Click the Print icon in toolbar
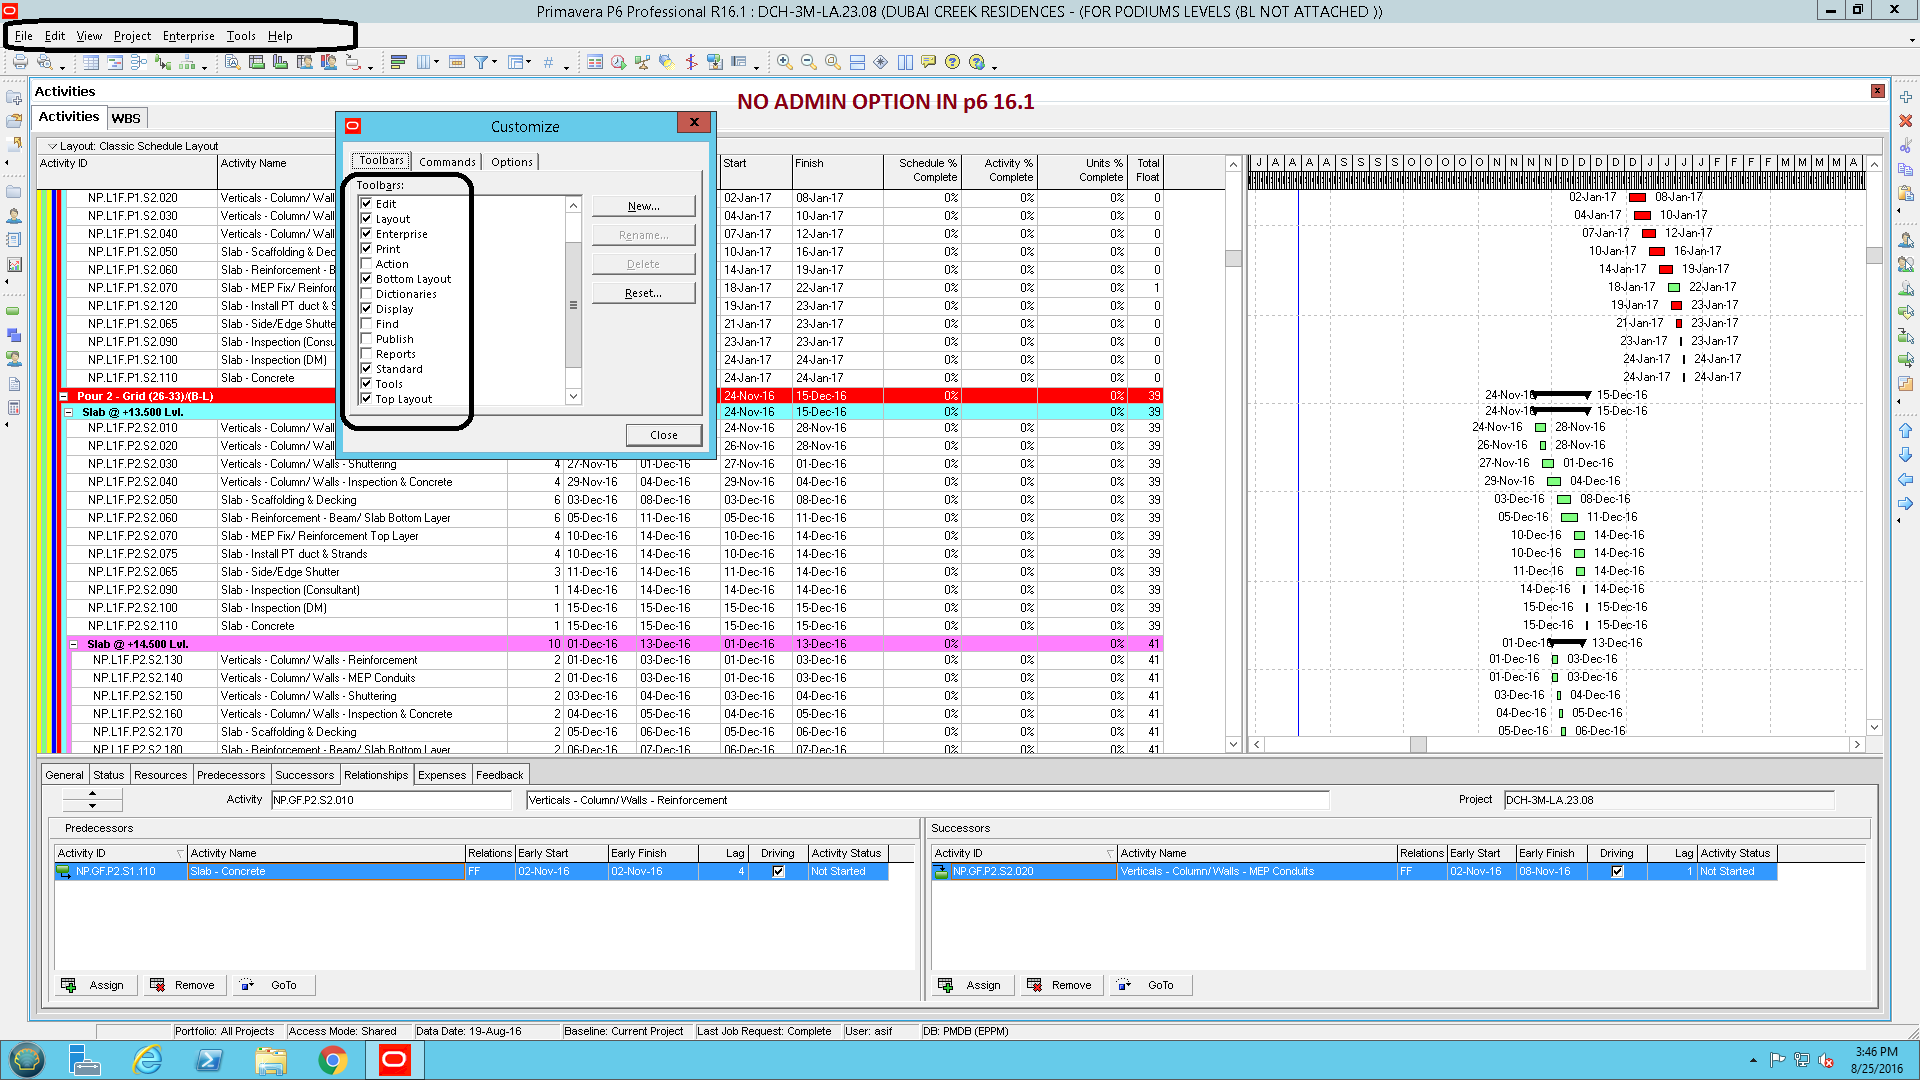This screenshot has height=1080, width=1920. click(20, 62)
